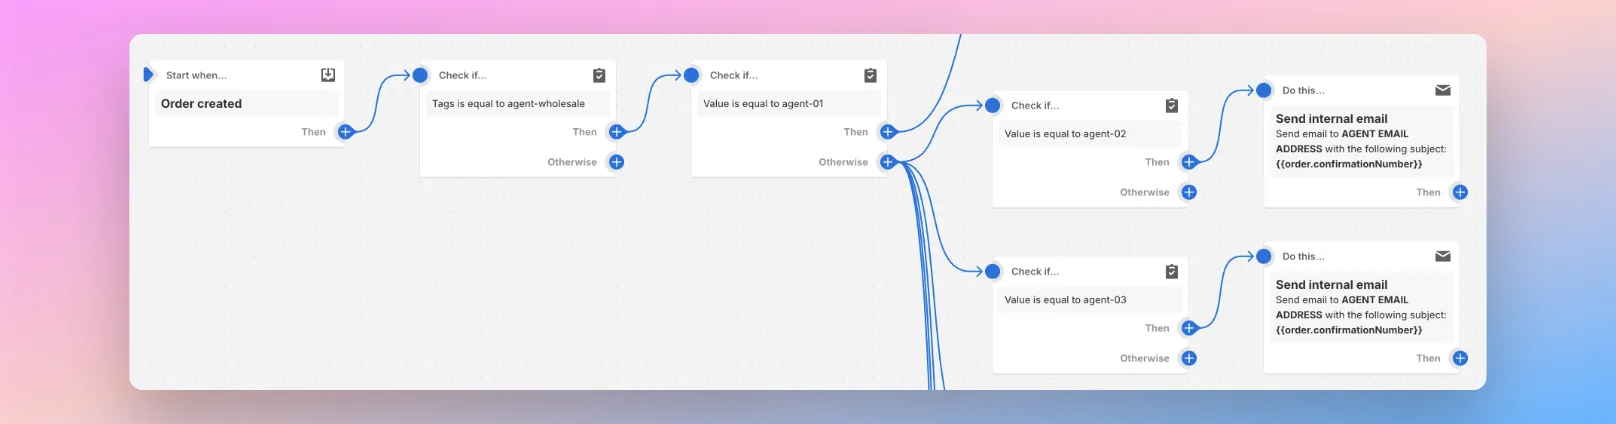Click the Start when trigger play icon
Viewport: 1616px width, 424px height.
click(149, 75)
